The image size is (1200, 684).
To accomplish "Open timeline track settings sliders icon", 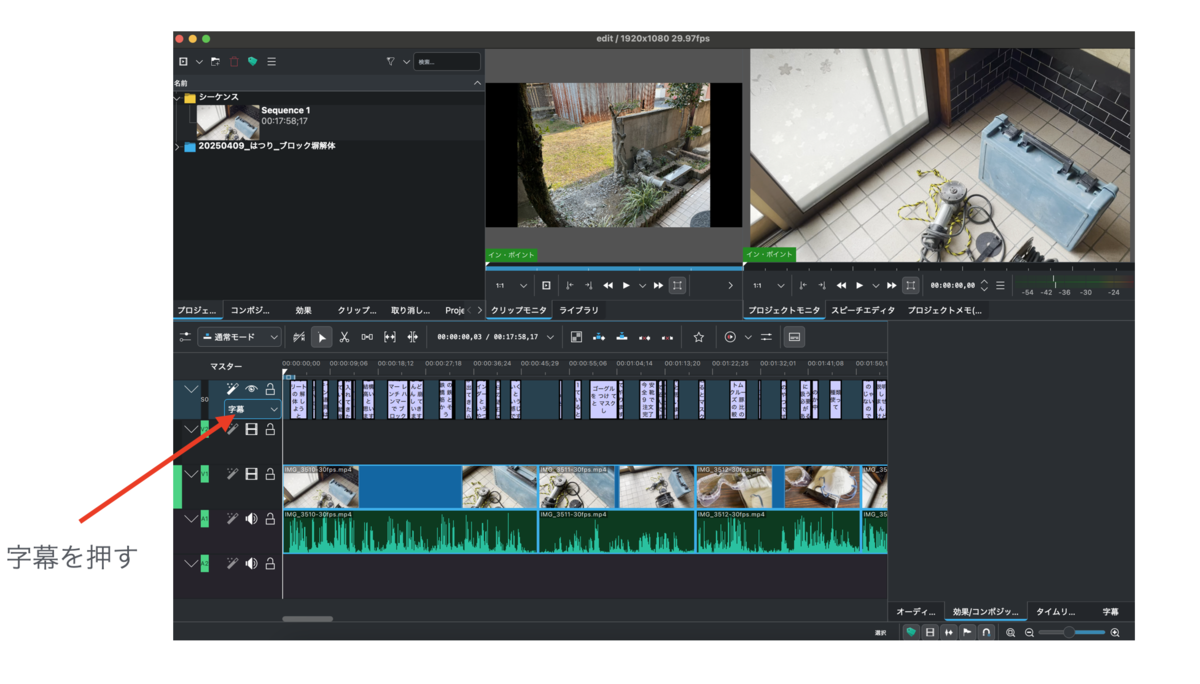I will pyautogui.click(x=185, y=338).
